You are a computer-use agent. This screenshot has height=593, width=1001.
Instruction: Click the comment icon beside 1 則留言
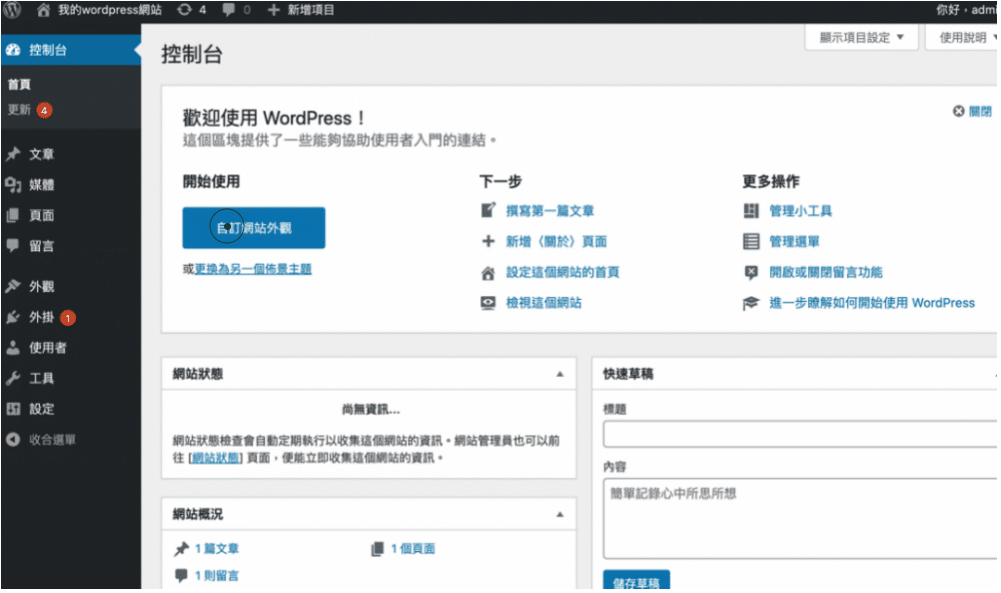coord(182,576)
